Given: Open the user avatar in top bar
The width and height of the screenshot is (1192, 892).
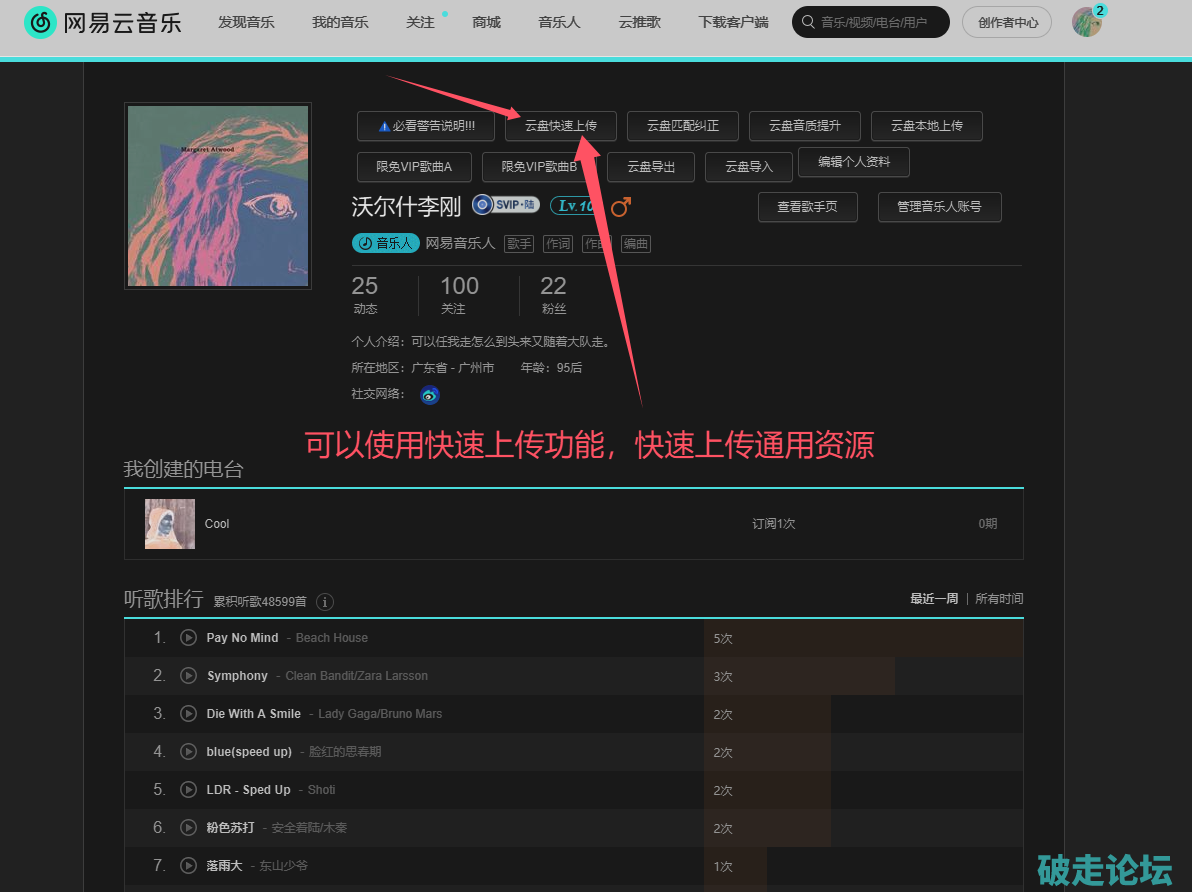Looking at the screenshot, I should [1086, 22].
